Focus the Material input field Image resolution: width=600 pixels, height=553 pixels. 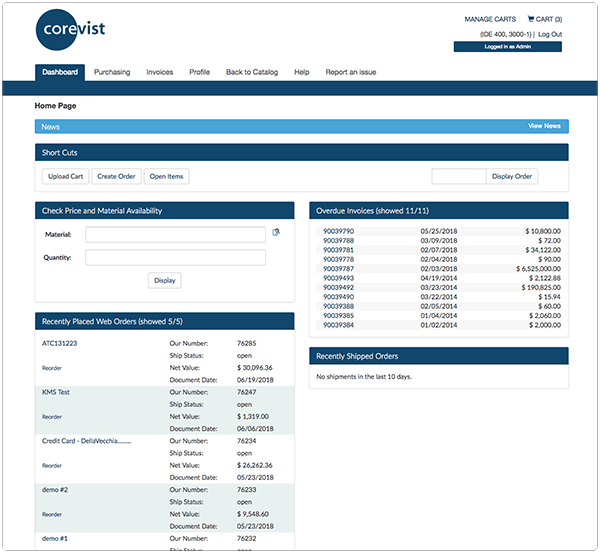coord(175,235)
